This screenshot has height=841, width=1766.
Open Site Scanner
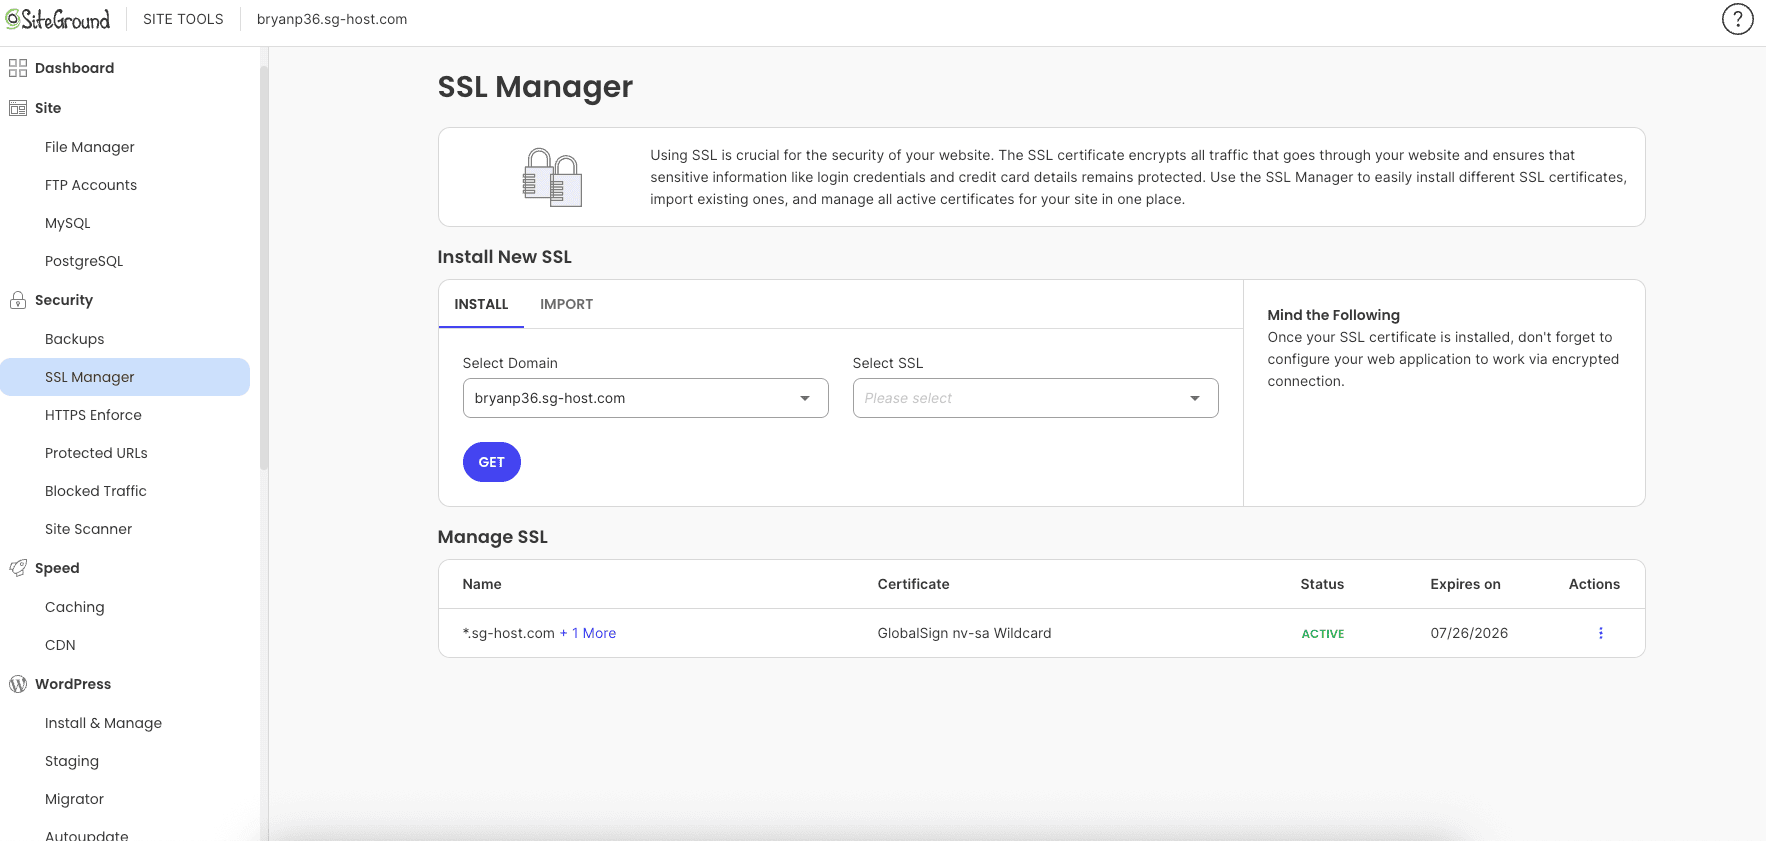click(x=88, y=529)
